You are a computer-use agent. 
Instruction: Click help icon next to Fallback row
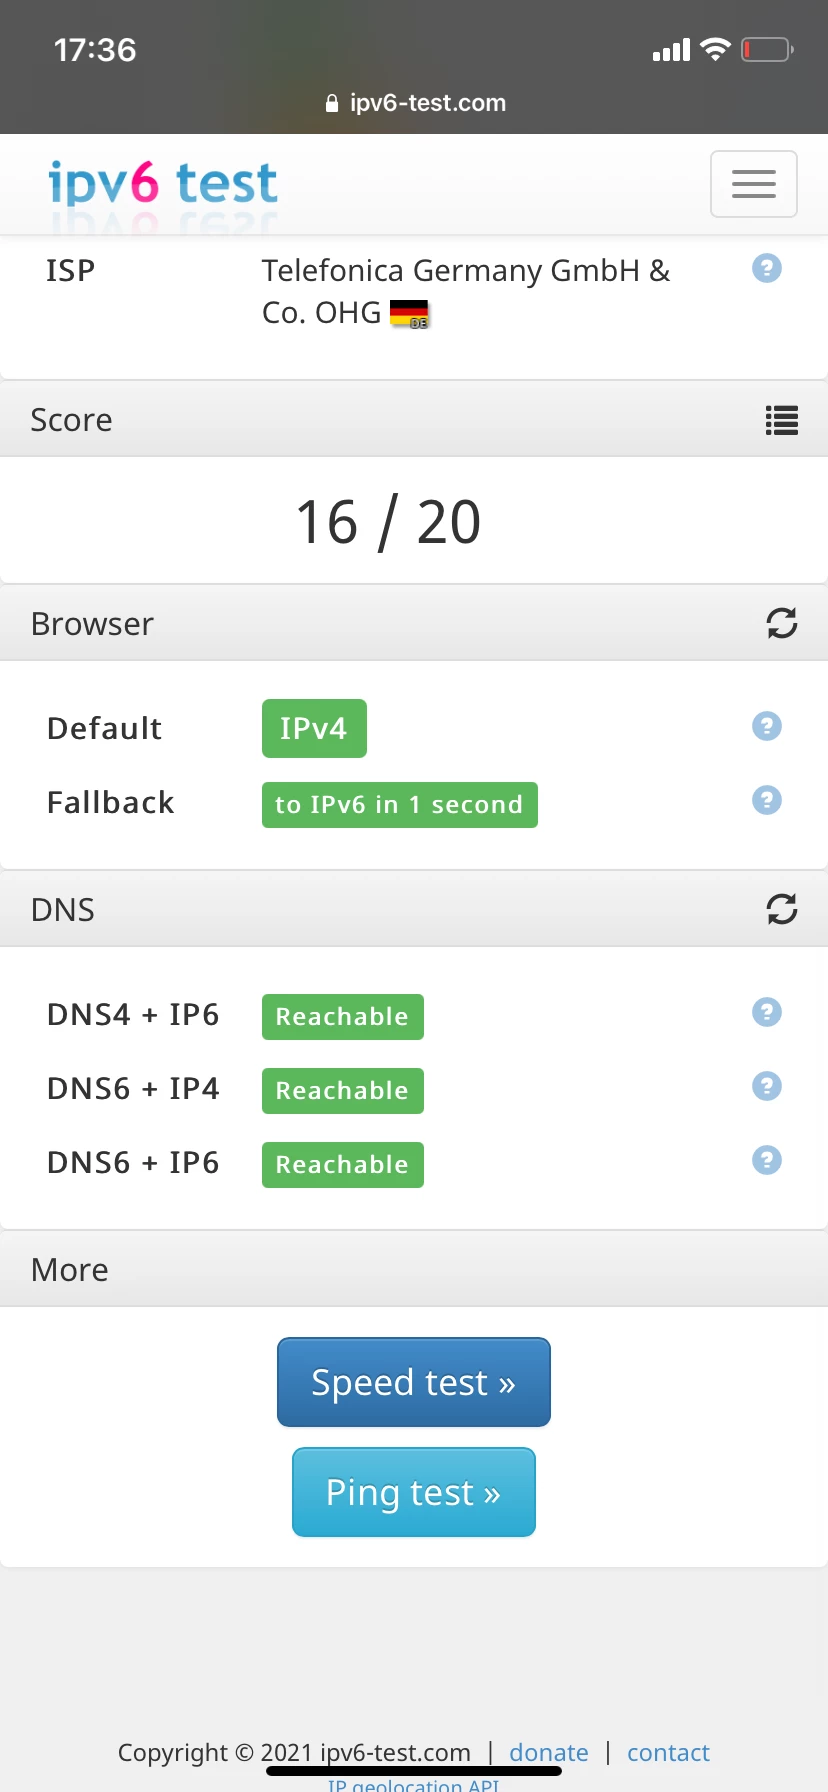click(766, 800)
